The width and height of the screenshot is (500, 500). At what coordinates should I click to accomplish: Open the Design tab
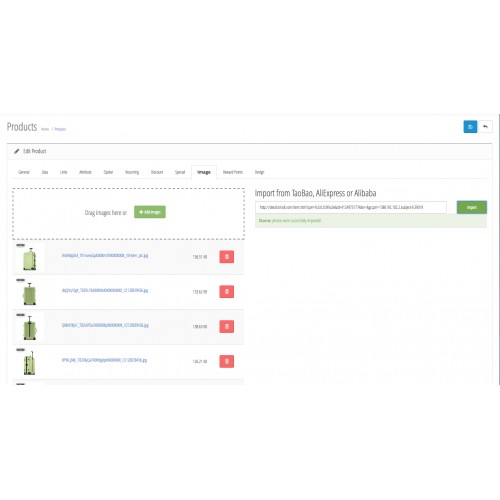pyautogui.click(x=259, y=172)
